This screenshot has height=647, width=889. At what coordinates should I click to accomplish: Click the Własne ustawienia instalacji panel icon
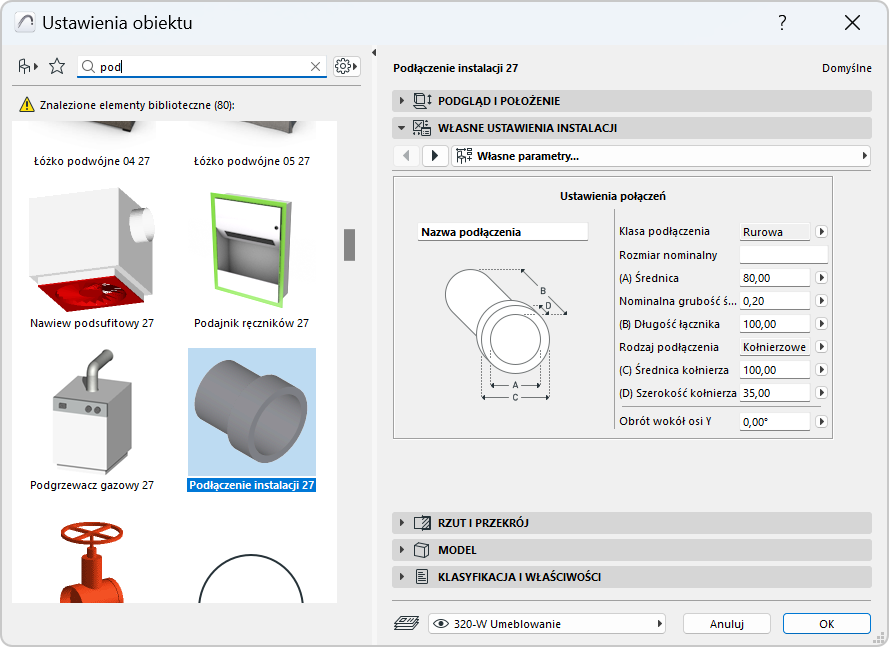point(421,128)
